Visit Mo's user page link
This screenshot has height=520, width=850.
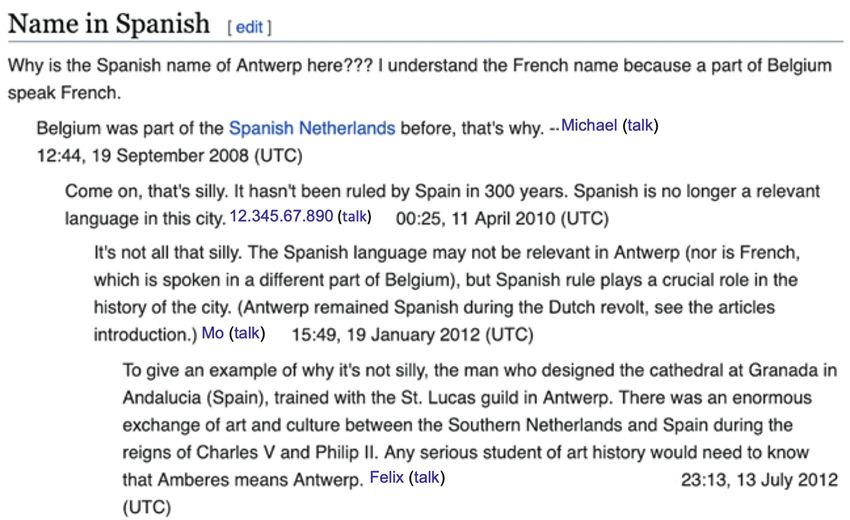pos(212,332)
